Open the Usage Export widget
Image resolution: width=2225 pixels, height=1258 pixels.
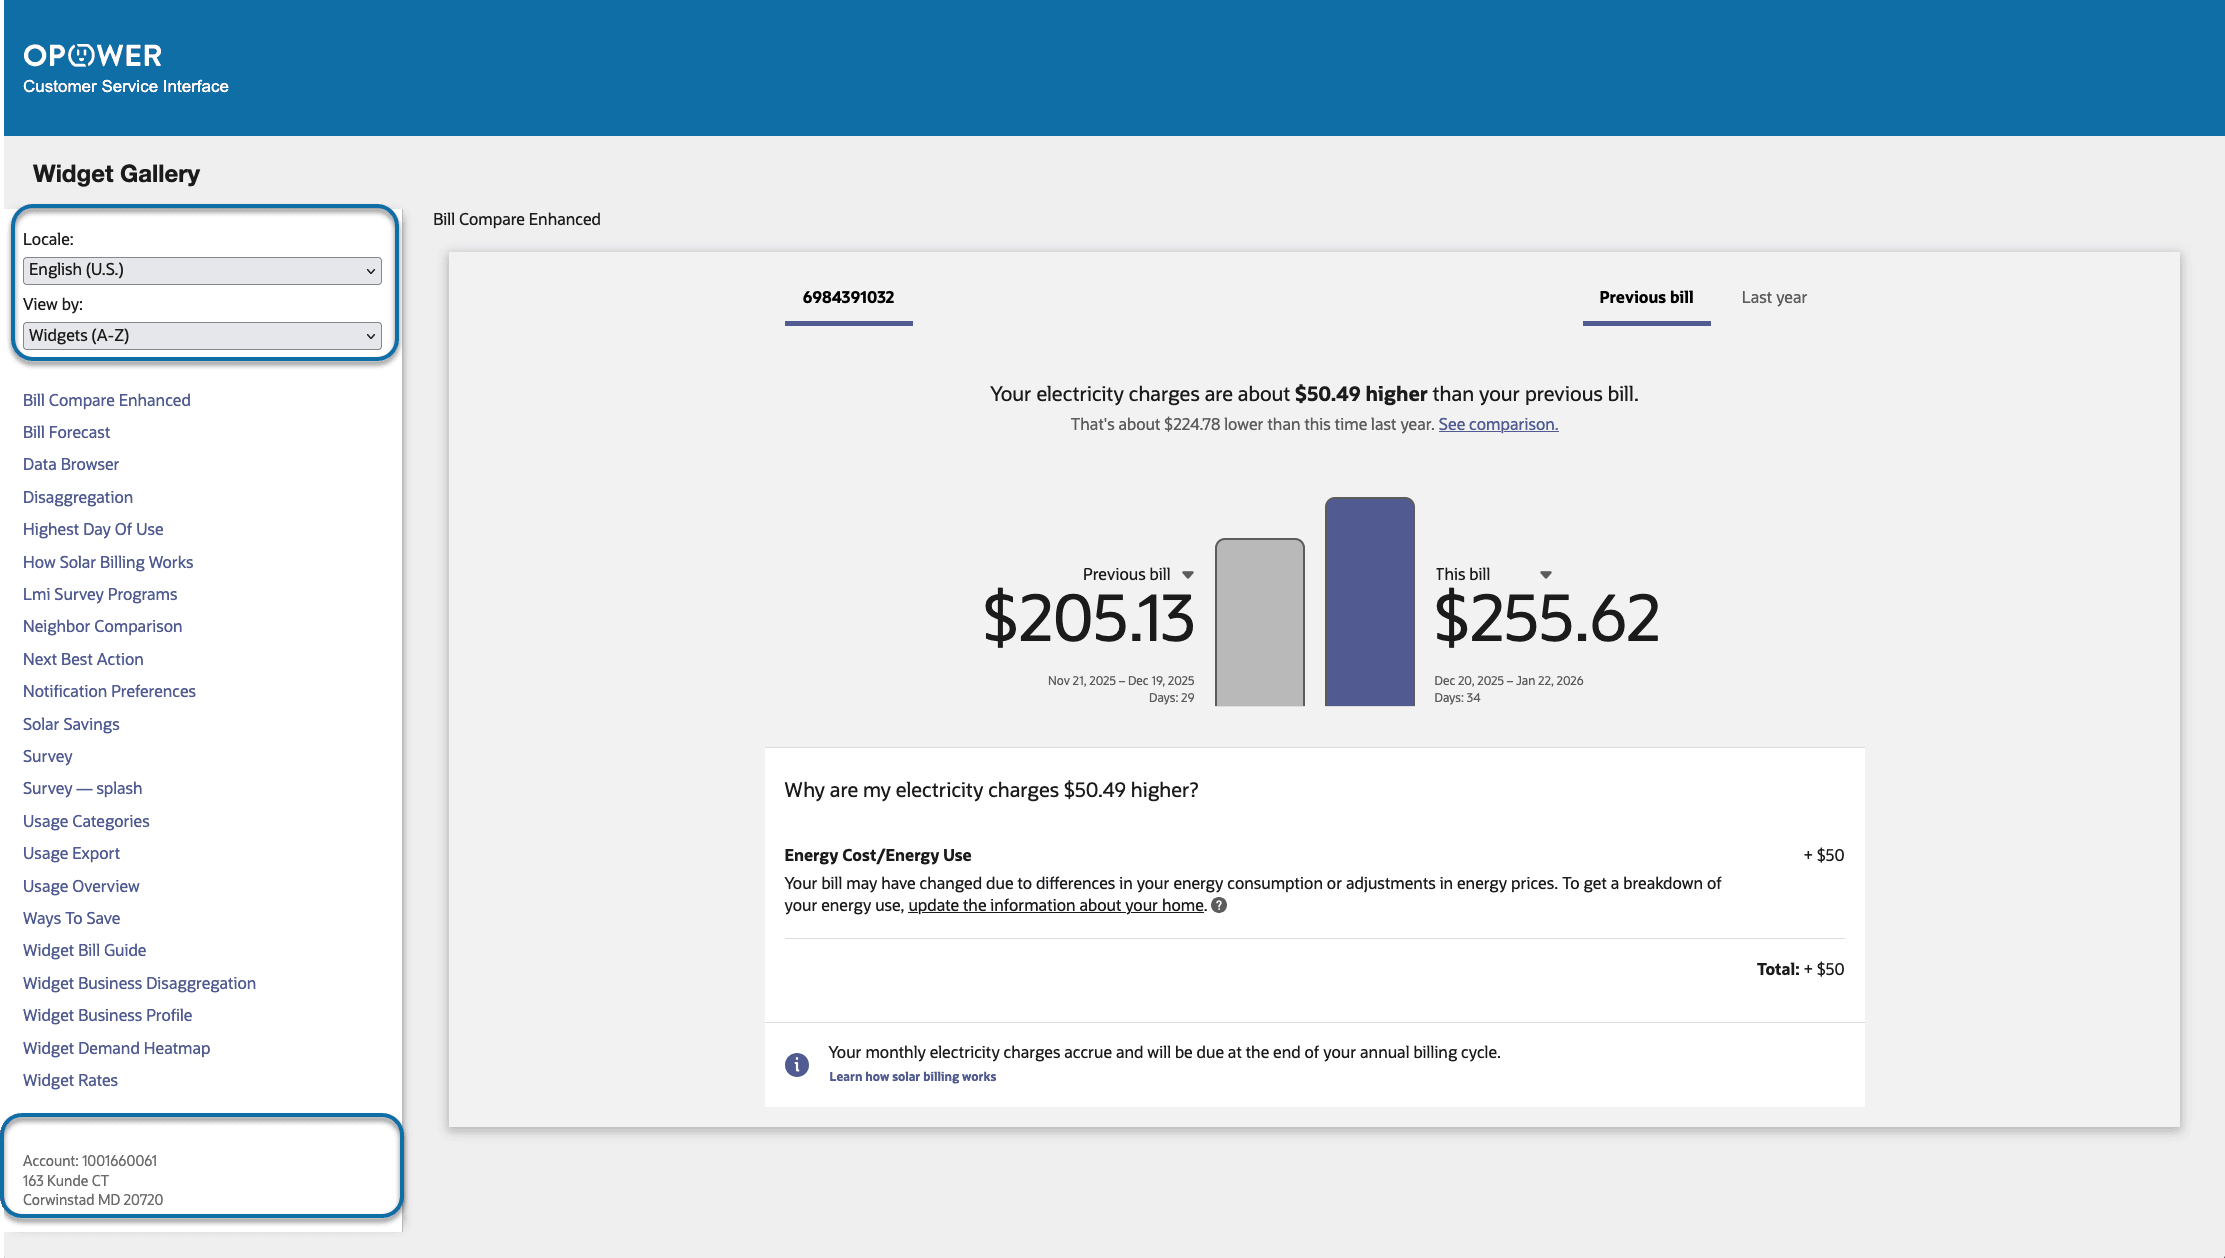click(71, 854)
